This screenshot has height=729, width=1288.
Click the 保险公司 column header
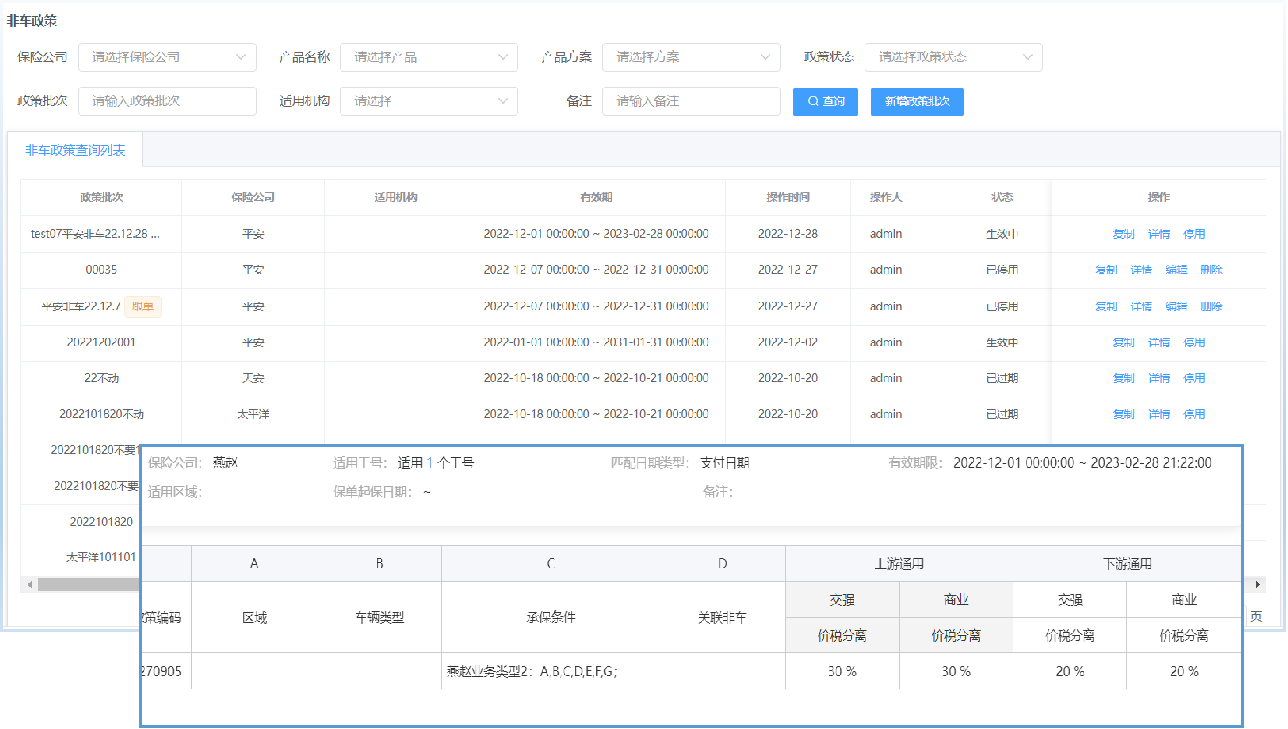click(x=253, y=197)
